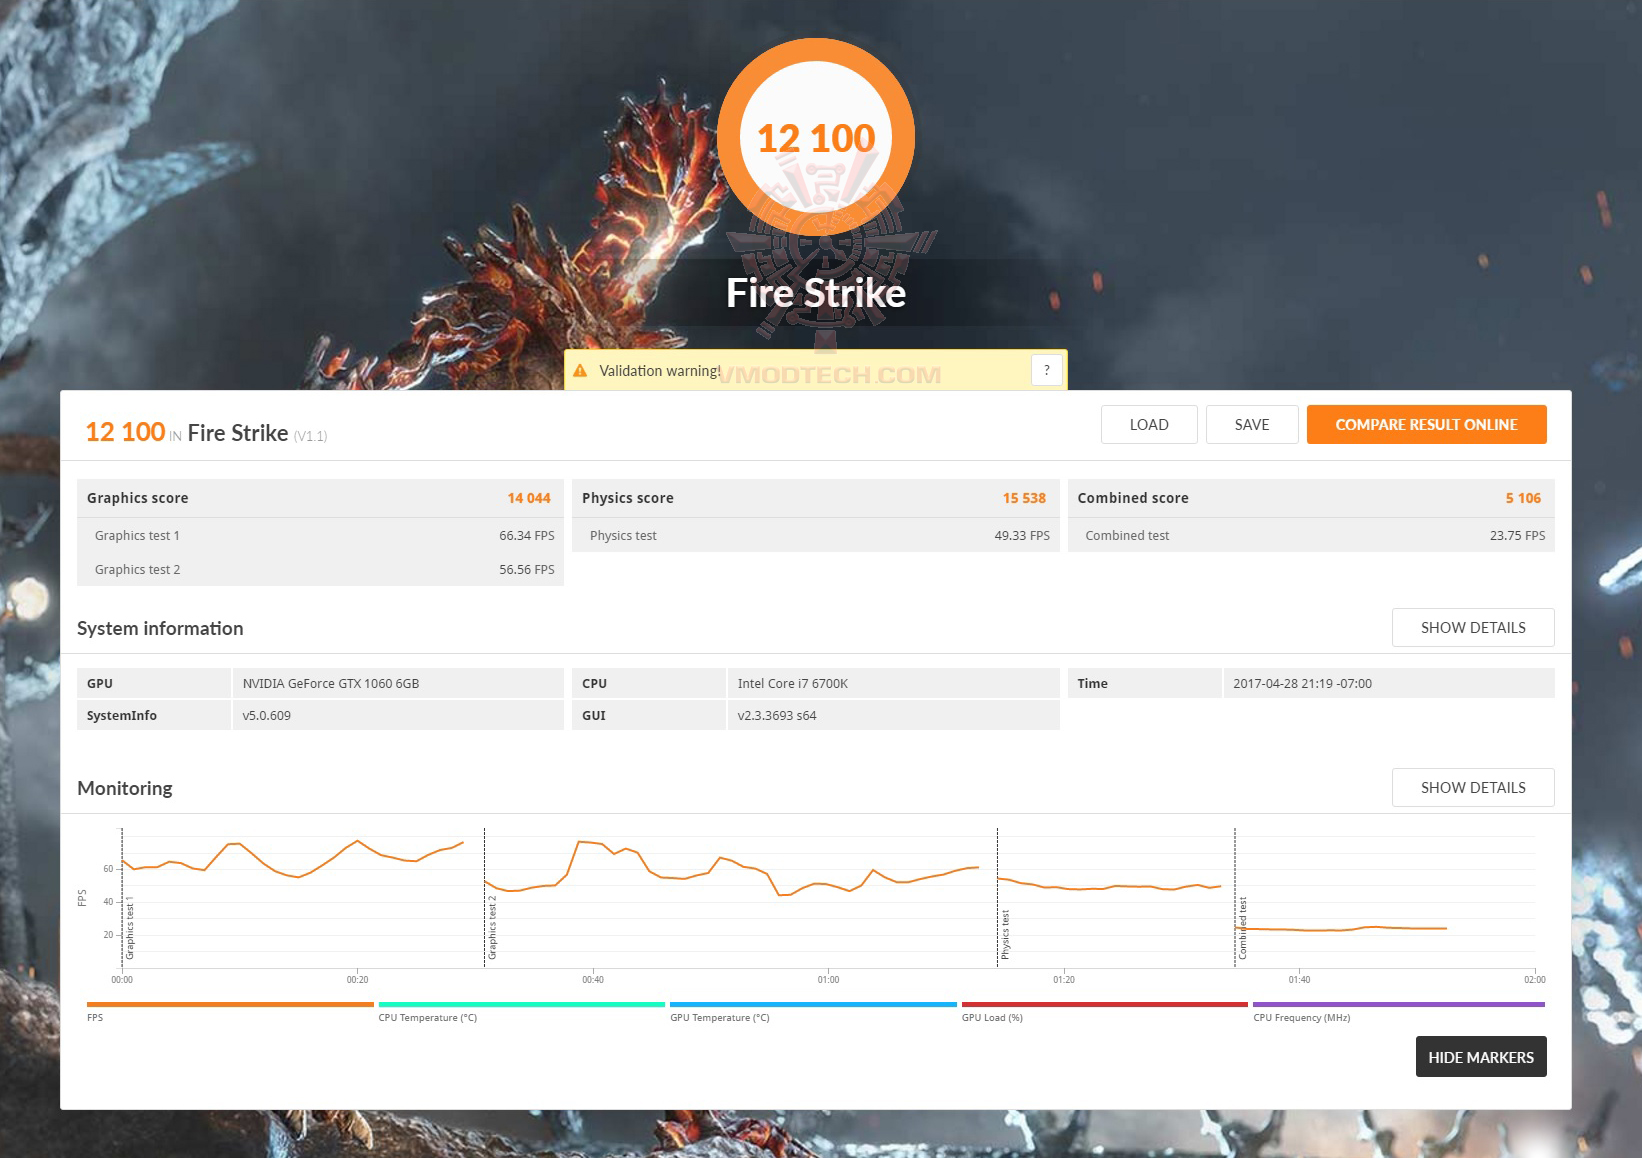Click the CPU value Intel Core i7 6700K

click(793, 683)
